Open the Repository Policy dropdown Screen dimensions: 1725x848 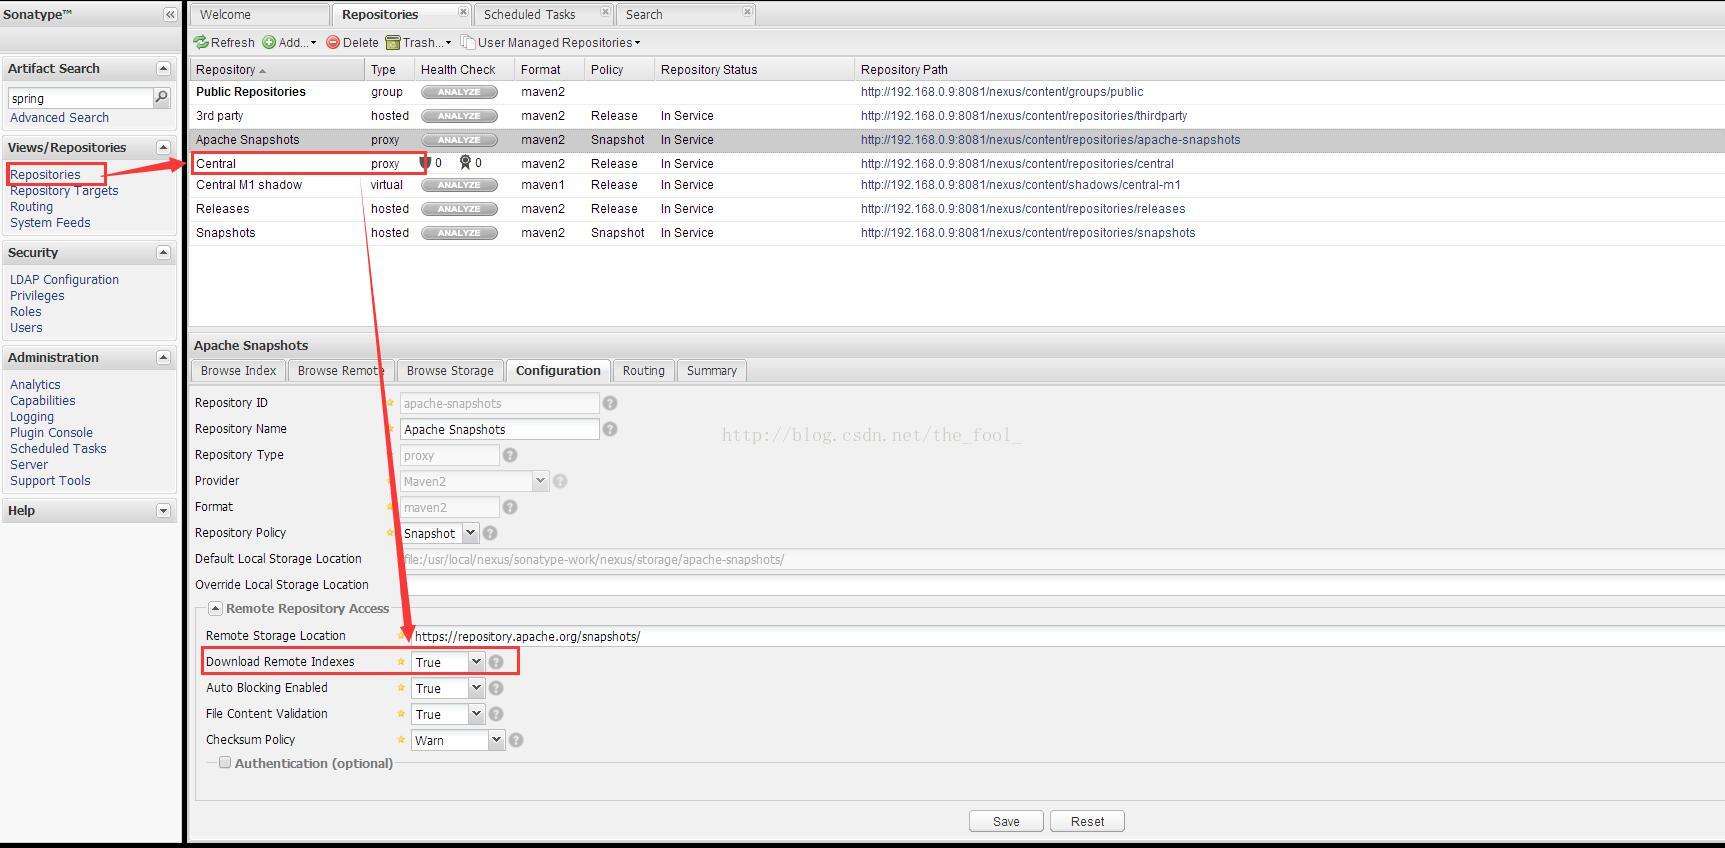click(x=470, y=533)
